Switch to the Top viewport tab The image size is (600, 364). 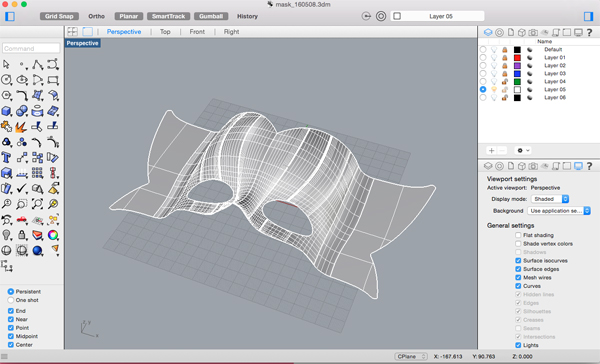tap(165, 32)
